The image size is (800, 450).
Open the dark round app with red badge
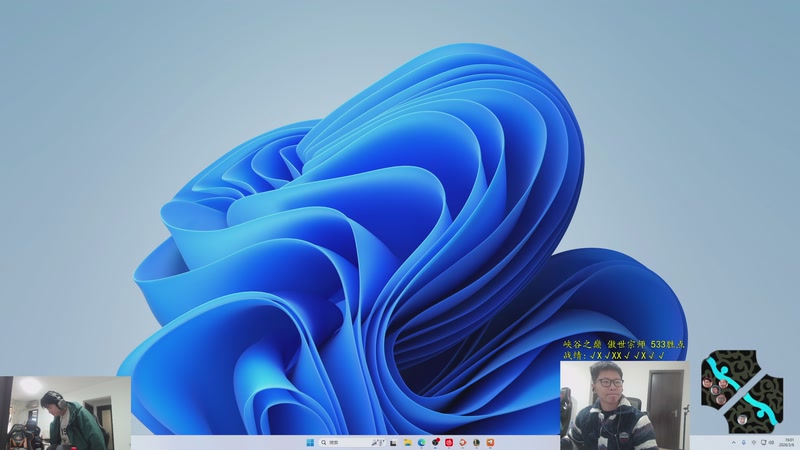(x=435, y=442)
